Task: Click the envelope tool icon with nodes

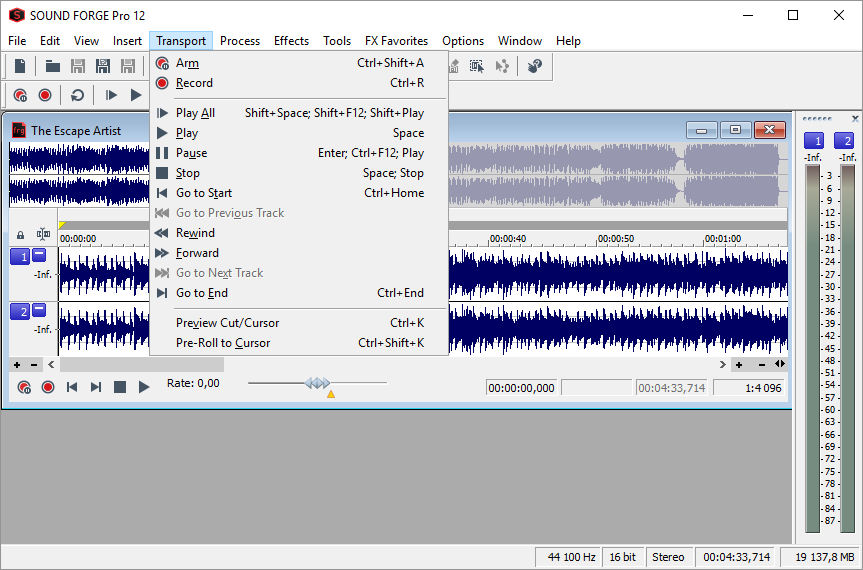Action: 501,66
